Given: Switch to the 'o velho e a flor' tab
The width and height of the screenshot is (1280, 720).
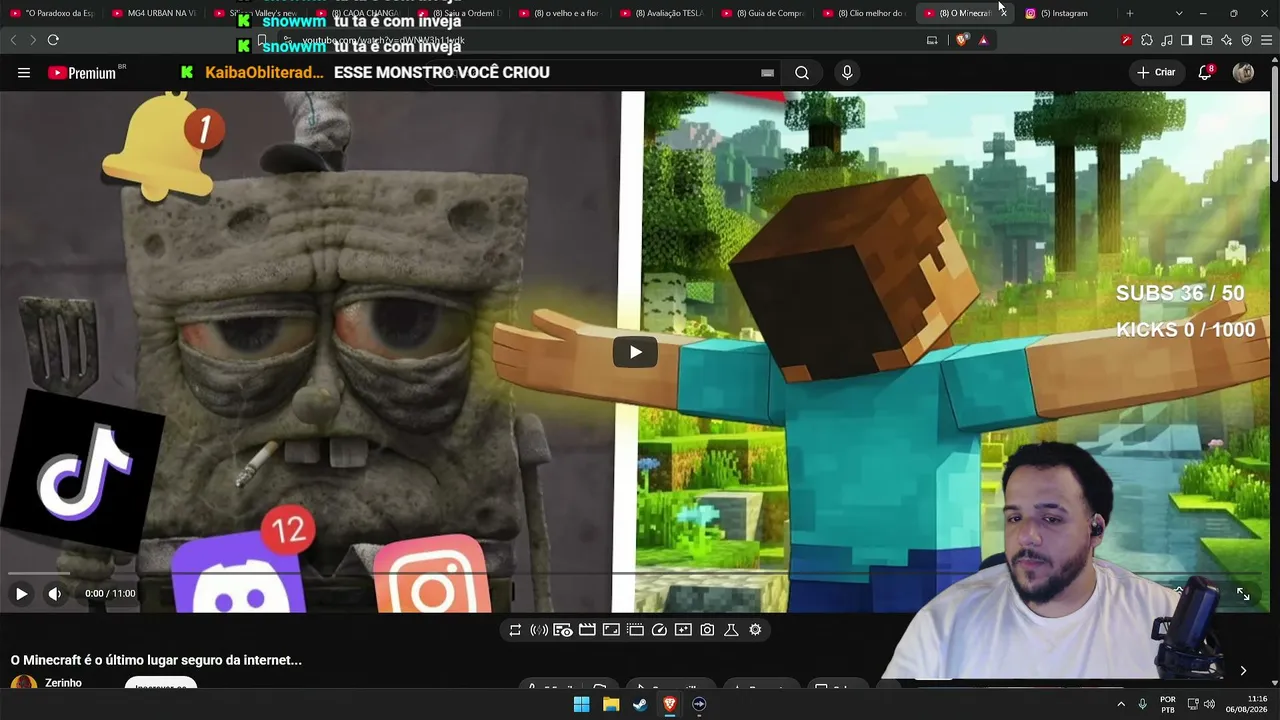Looking at the screenshot, I should (x=561, y=13).
